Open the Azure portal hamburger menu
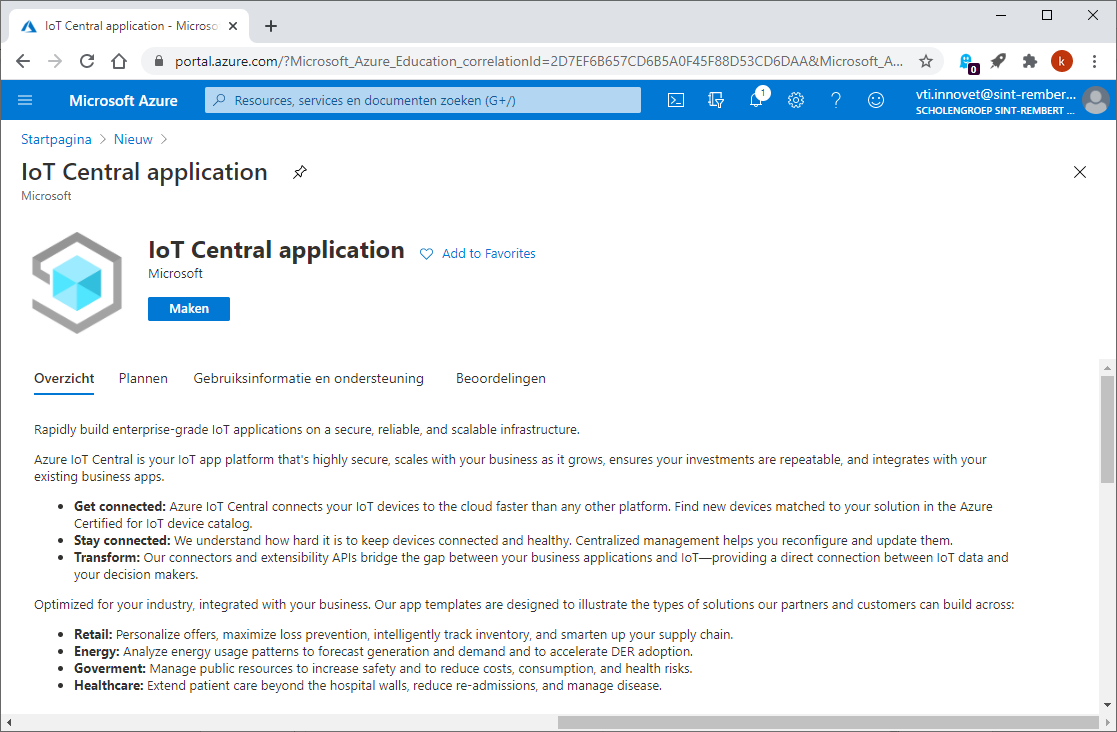The image size is (1117, 732). coord(25,100)
